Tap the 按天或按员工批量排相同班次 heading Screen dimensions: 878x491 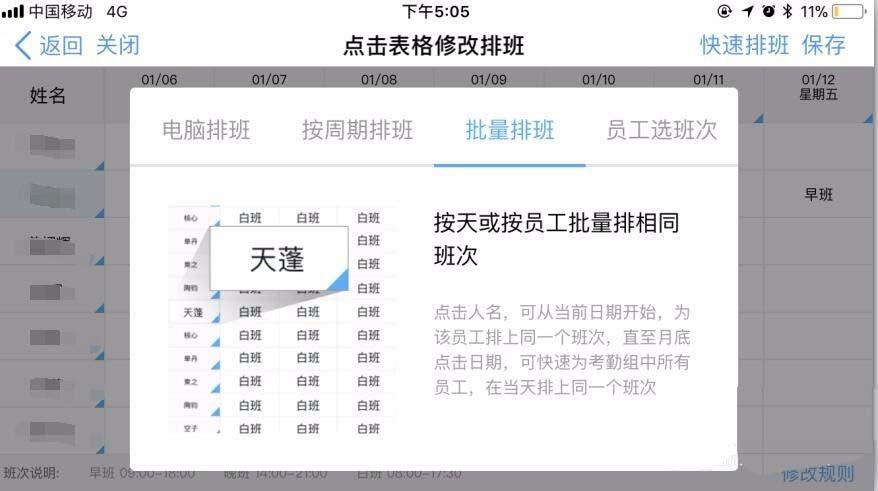coord(557,239)
